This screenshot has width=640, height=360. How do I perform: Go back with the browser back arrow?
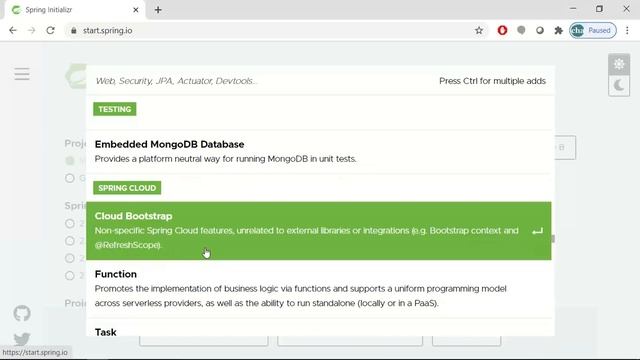pos(13,30)
